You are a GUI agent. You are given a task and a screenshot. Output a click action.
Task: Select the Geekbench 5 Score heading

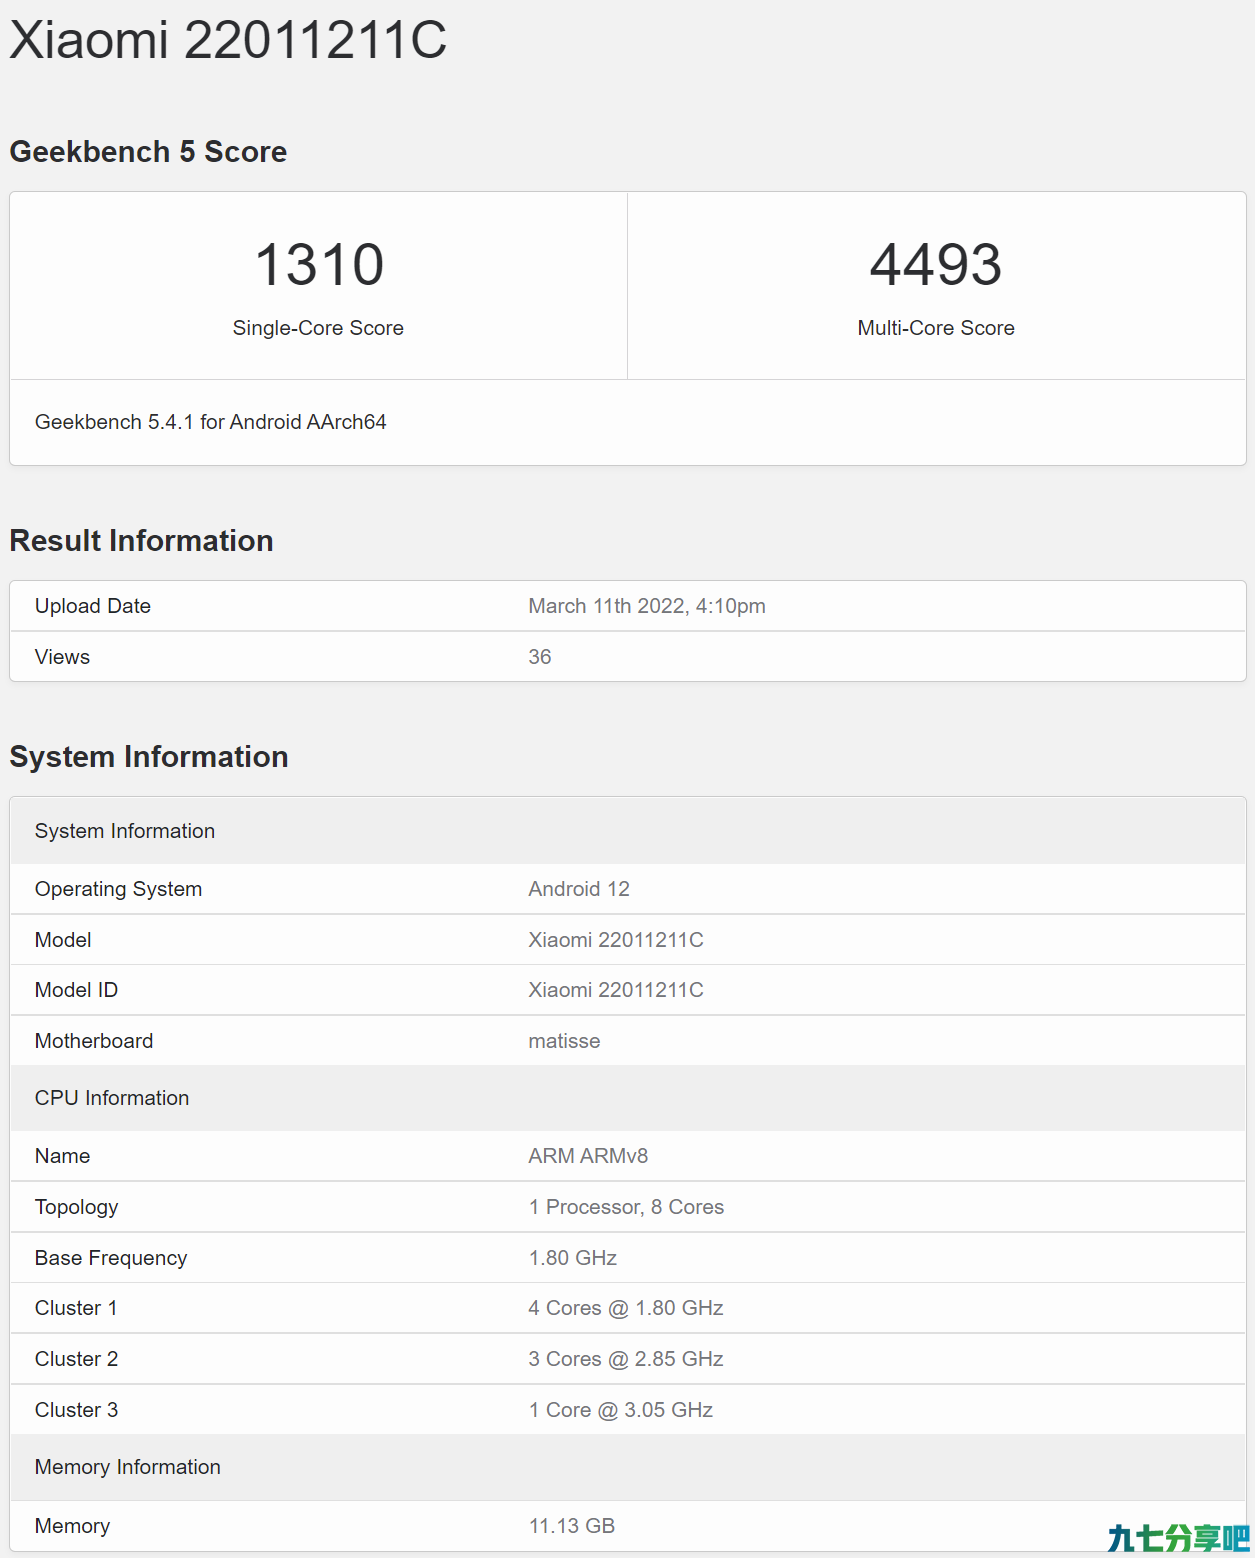148,152
